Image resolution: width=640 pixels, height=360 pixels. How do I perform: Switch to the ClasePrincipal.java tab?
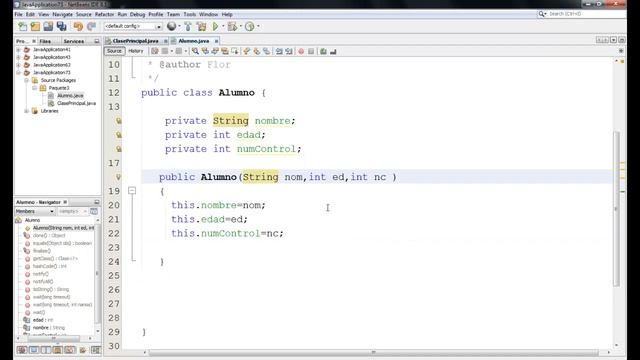(135, 41)
